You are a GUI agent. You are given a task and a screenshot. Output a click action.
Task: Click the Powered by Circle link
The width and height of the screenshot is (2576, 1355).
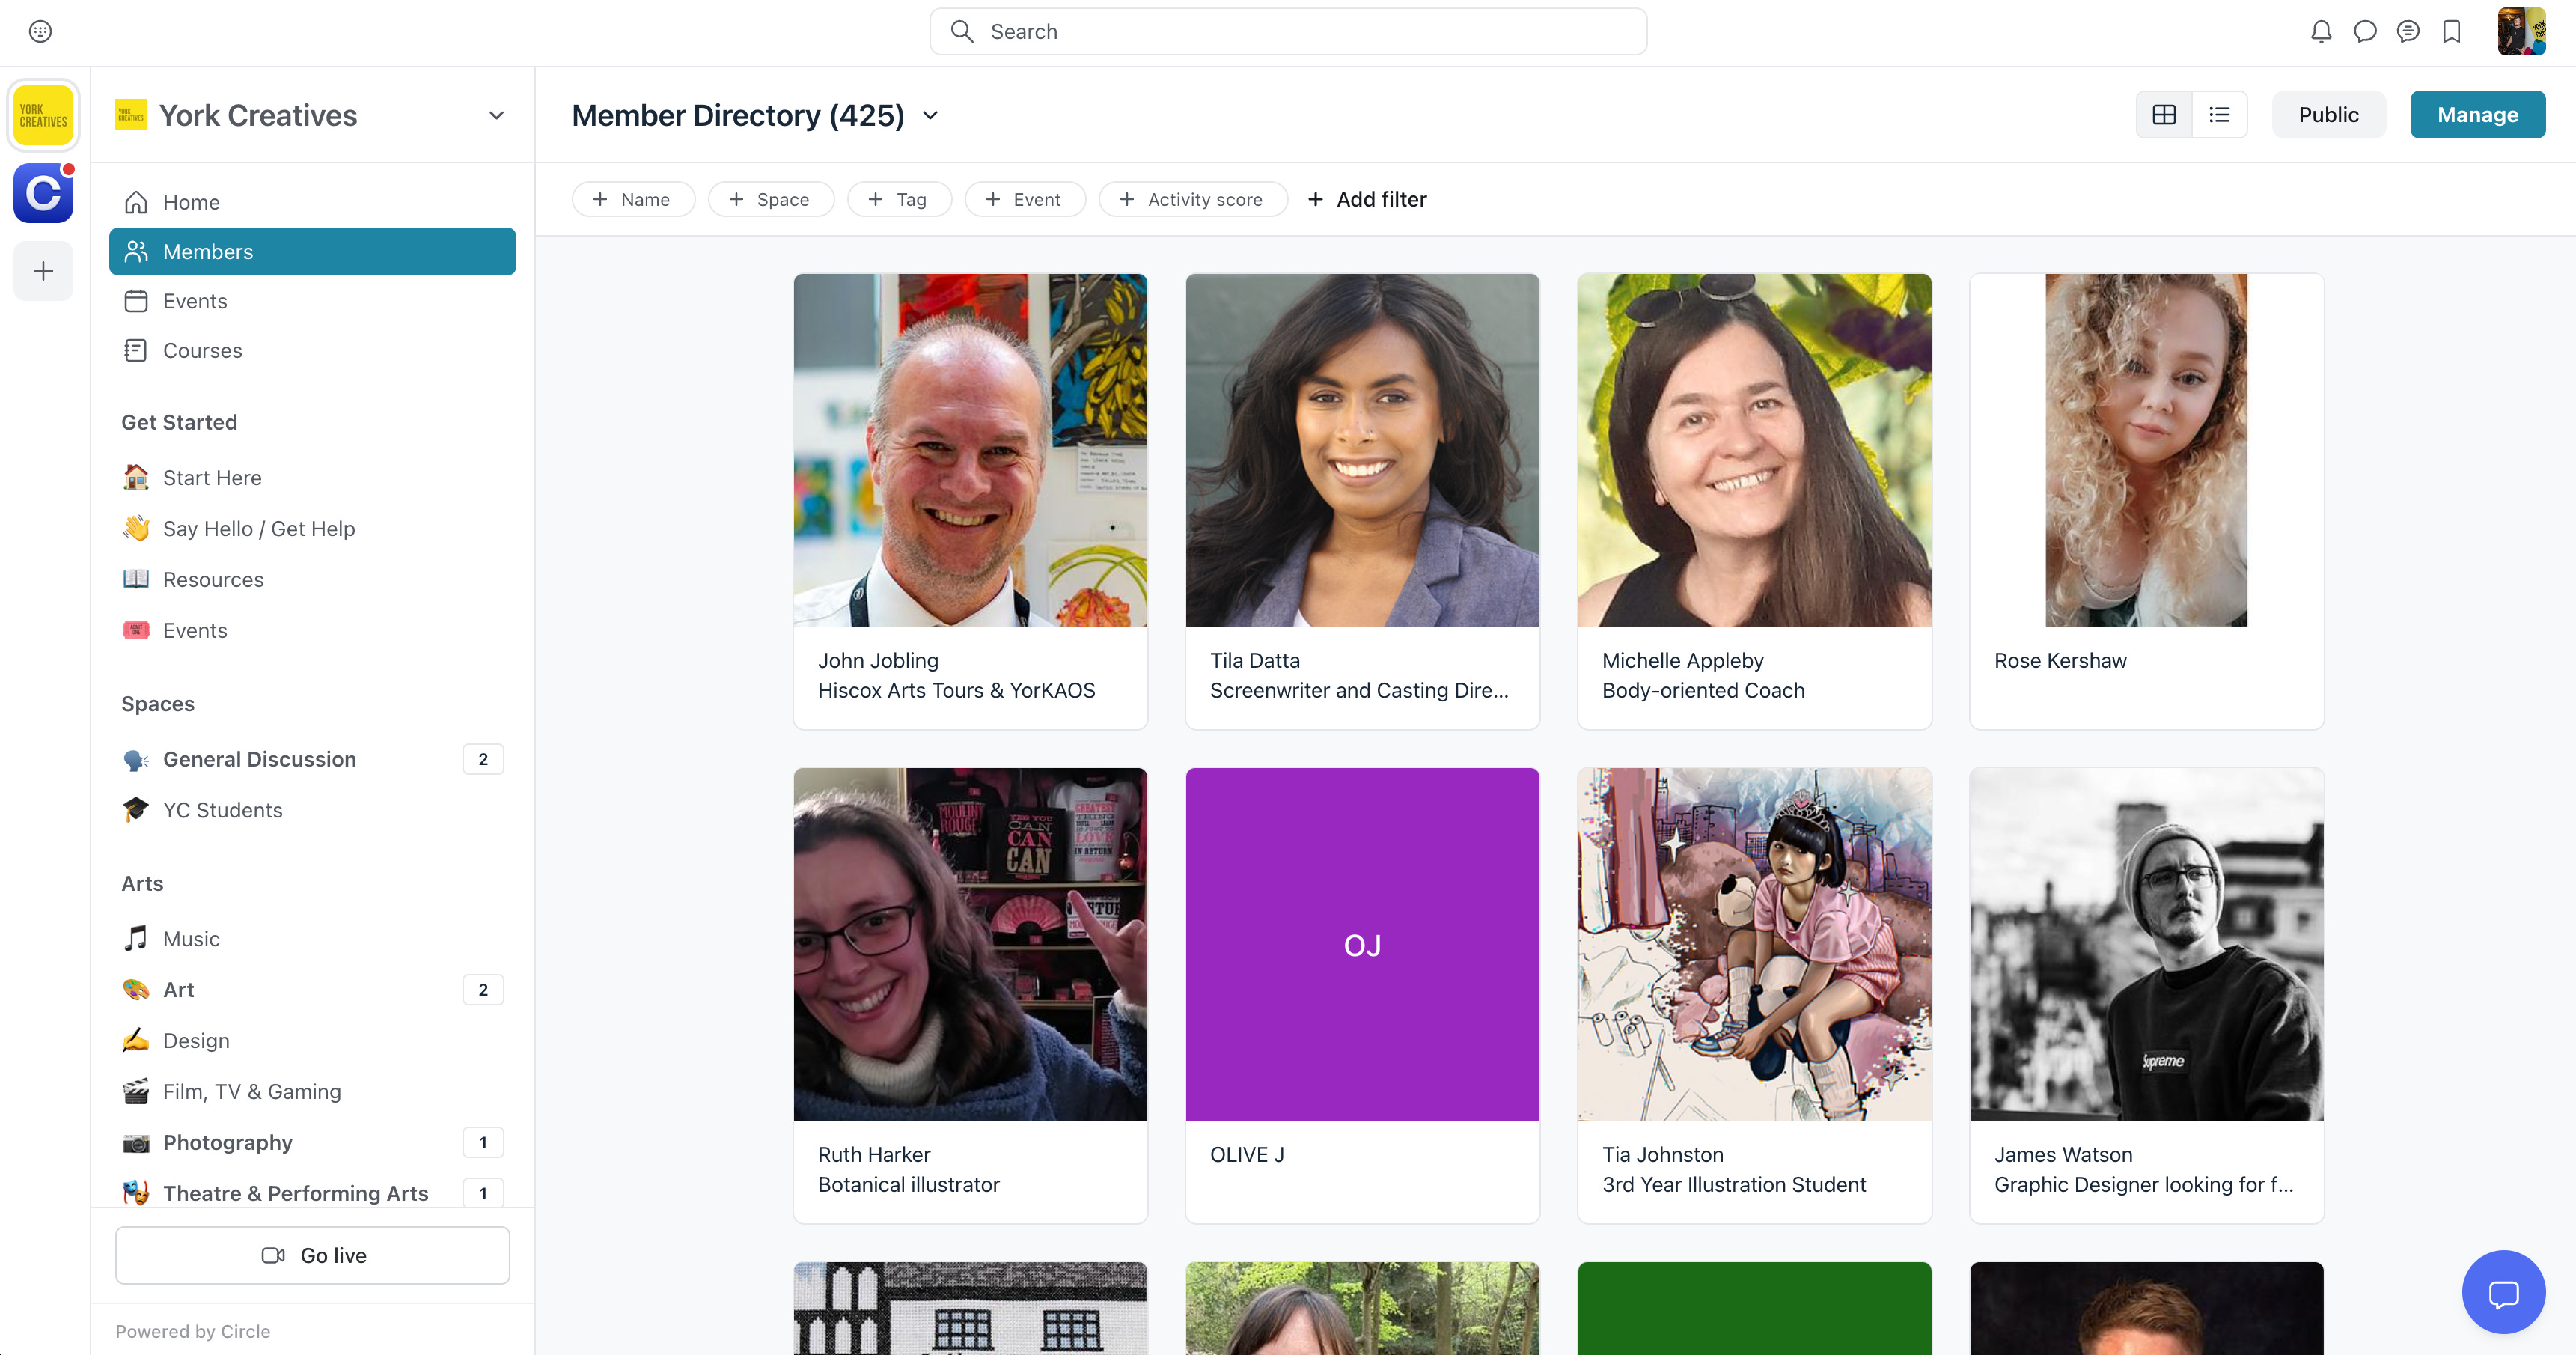(193, 1332)
